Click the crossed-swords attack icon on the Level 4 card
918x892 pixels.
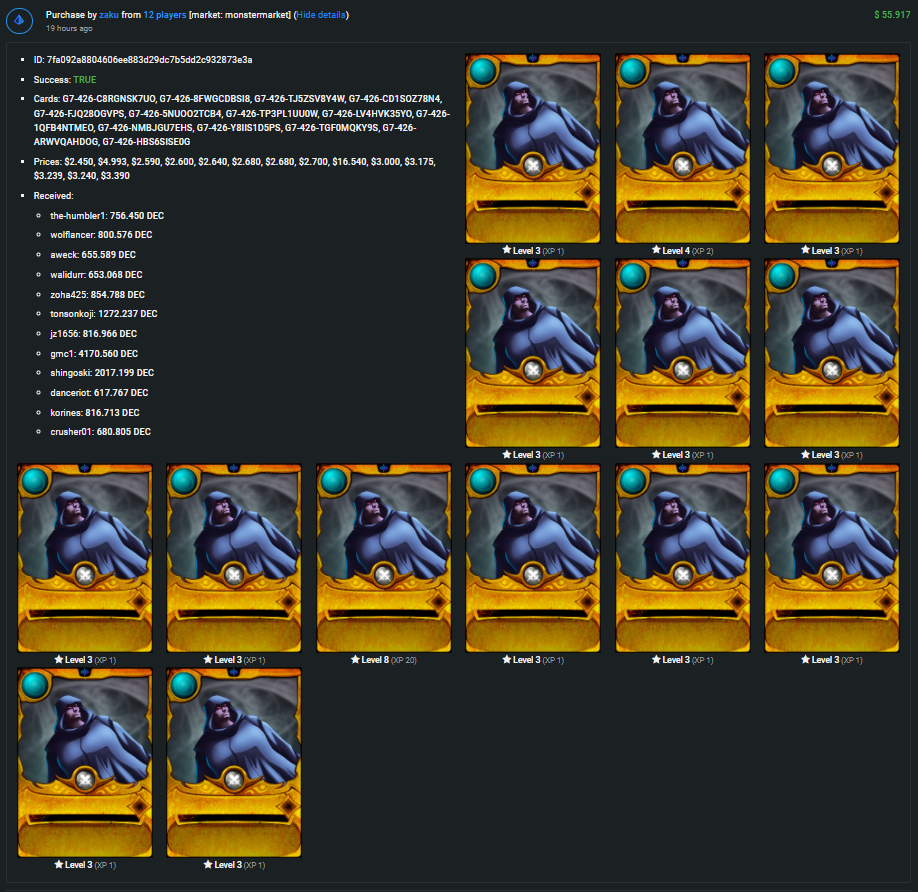click(x=683, y=166)
